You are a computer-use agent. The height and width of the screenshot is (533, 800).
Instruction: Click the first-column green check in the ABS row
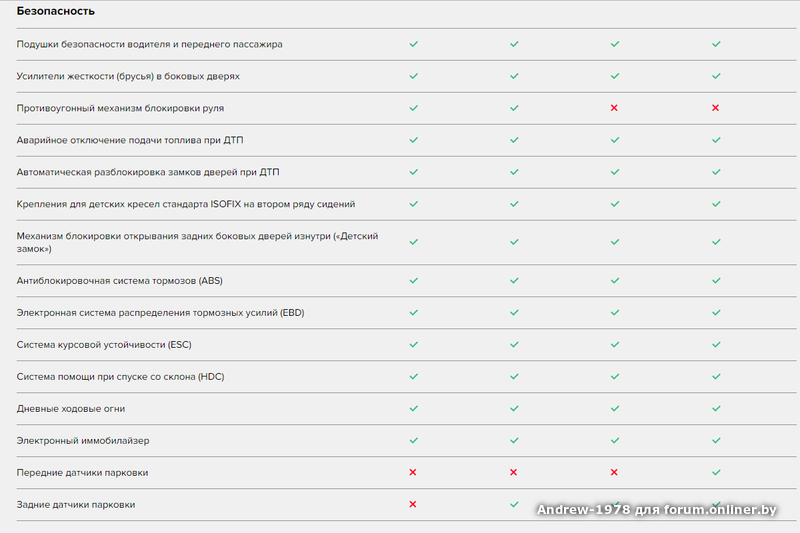(x=412, y=280)
